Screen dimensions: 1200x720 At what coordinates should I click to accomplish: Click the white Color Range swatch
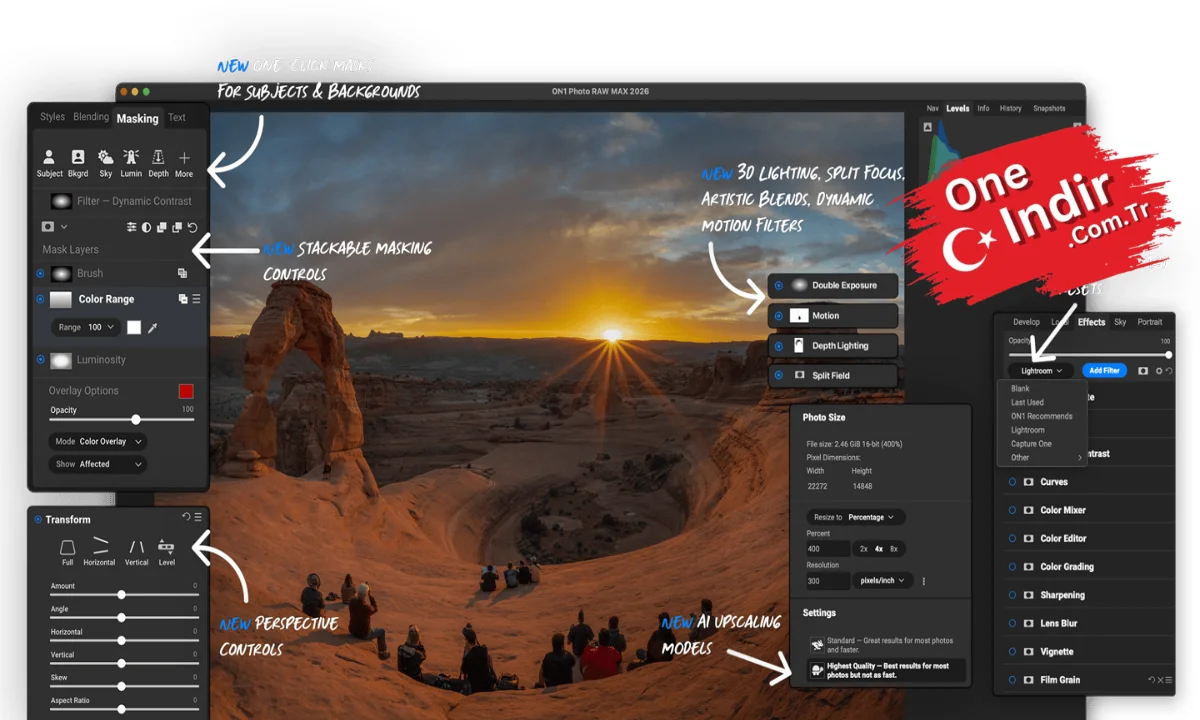coord(134,327)
